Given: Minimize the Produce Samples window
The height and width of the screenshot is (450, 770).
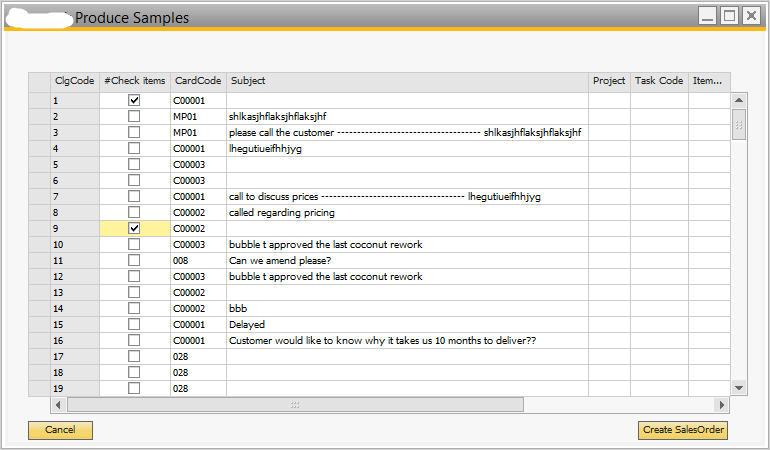Looking at the screenshot, I should (707, 16).
